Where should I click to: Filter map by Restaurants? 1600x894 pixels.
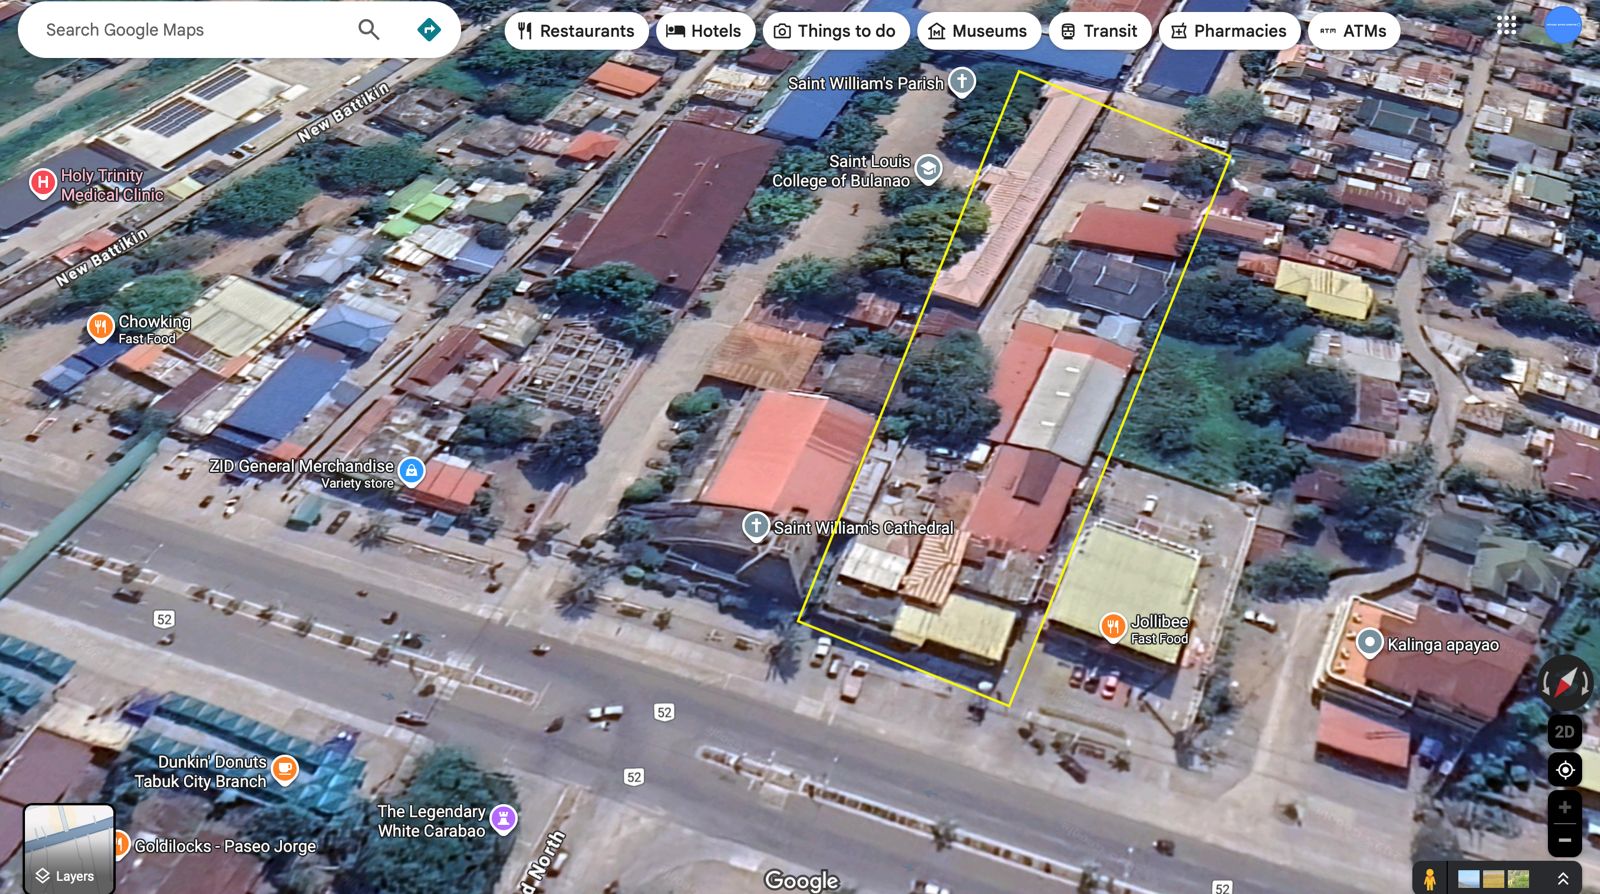click(x=576, y=31)
